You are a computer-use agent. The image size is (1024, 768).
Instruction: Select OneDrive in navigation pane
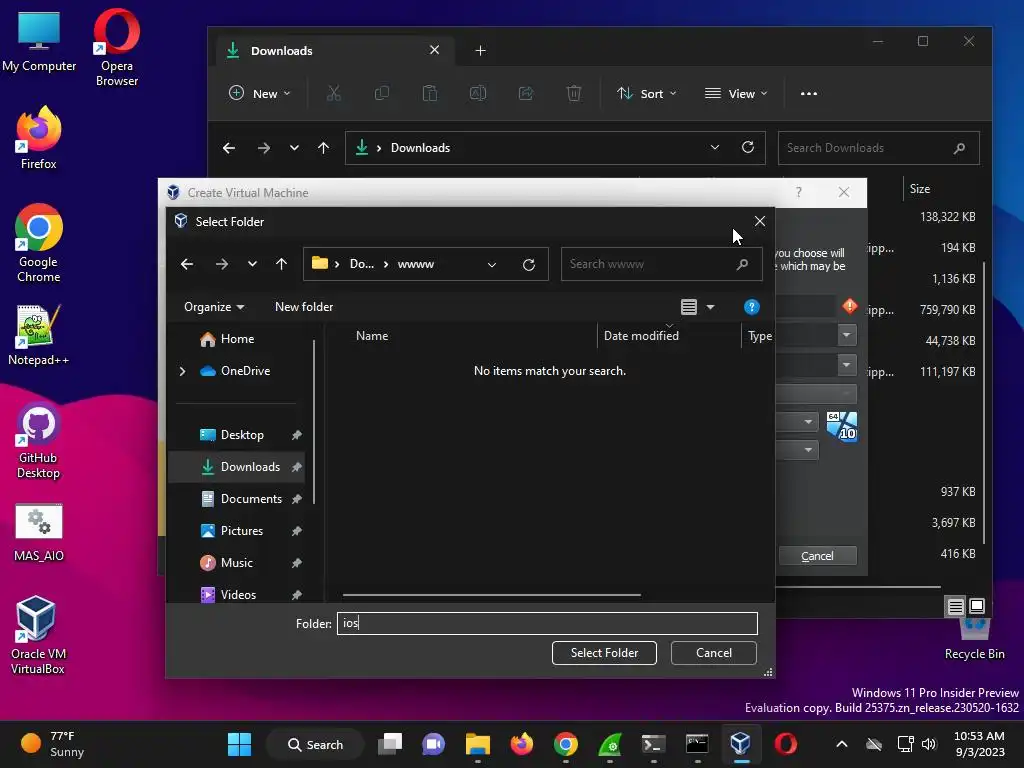[235, 371]
